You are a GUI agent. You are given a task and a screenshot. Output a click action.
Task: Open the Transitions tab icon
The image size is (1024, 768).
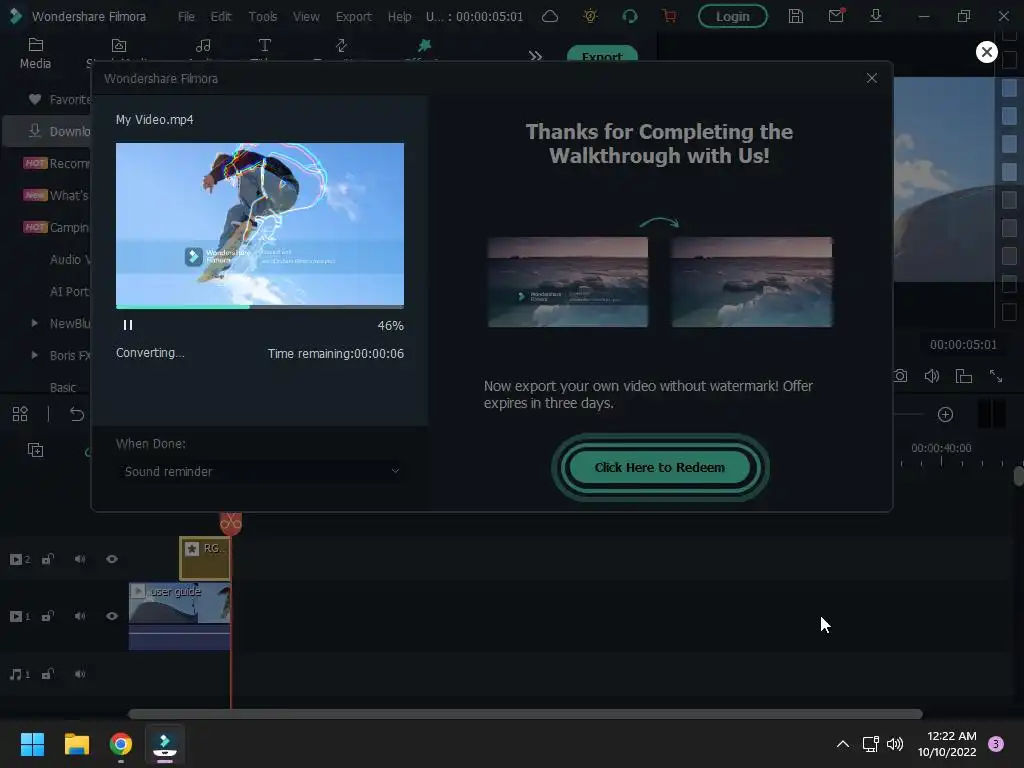[342, 45]
